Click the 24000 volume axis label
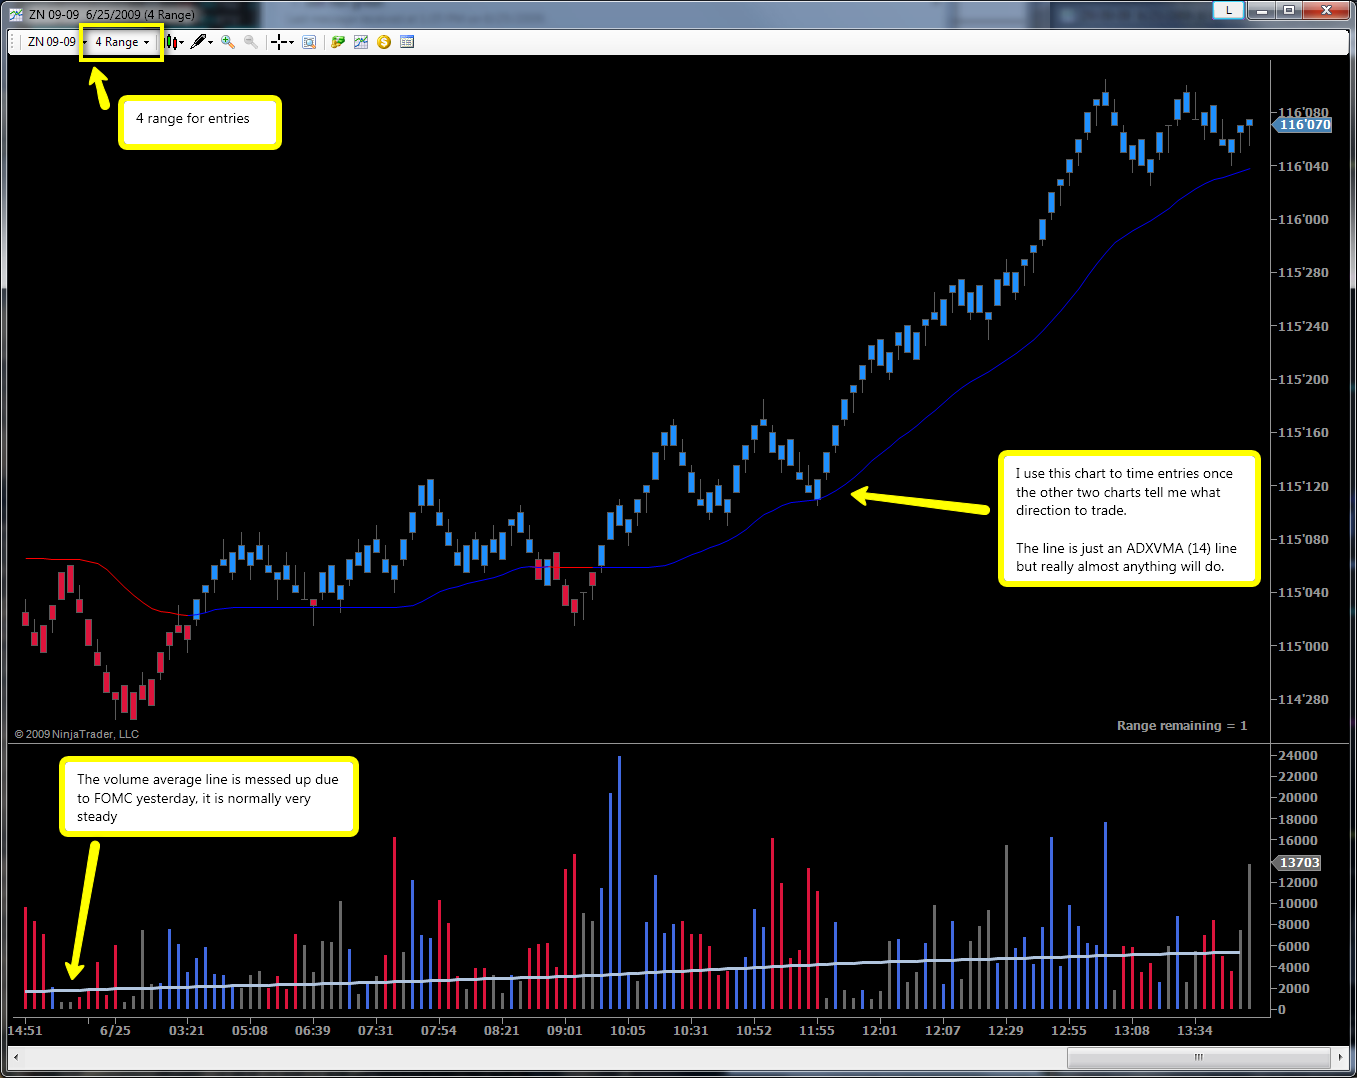 [1298, 756]
